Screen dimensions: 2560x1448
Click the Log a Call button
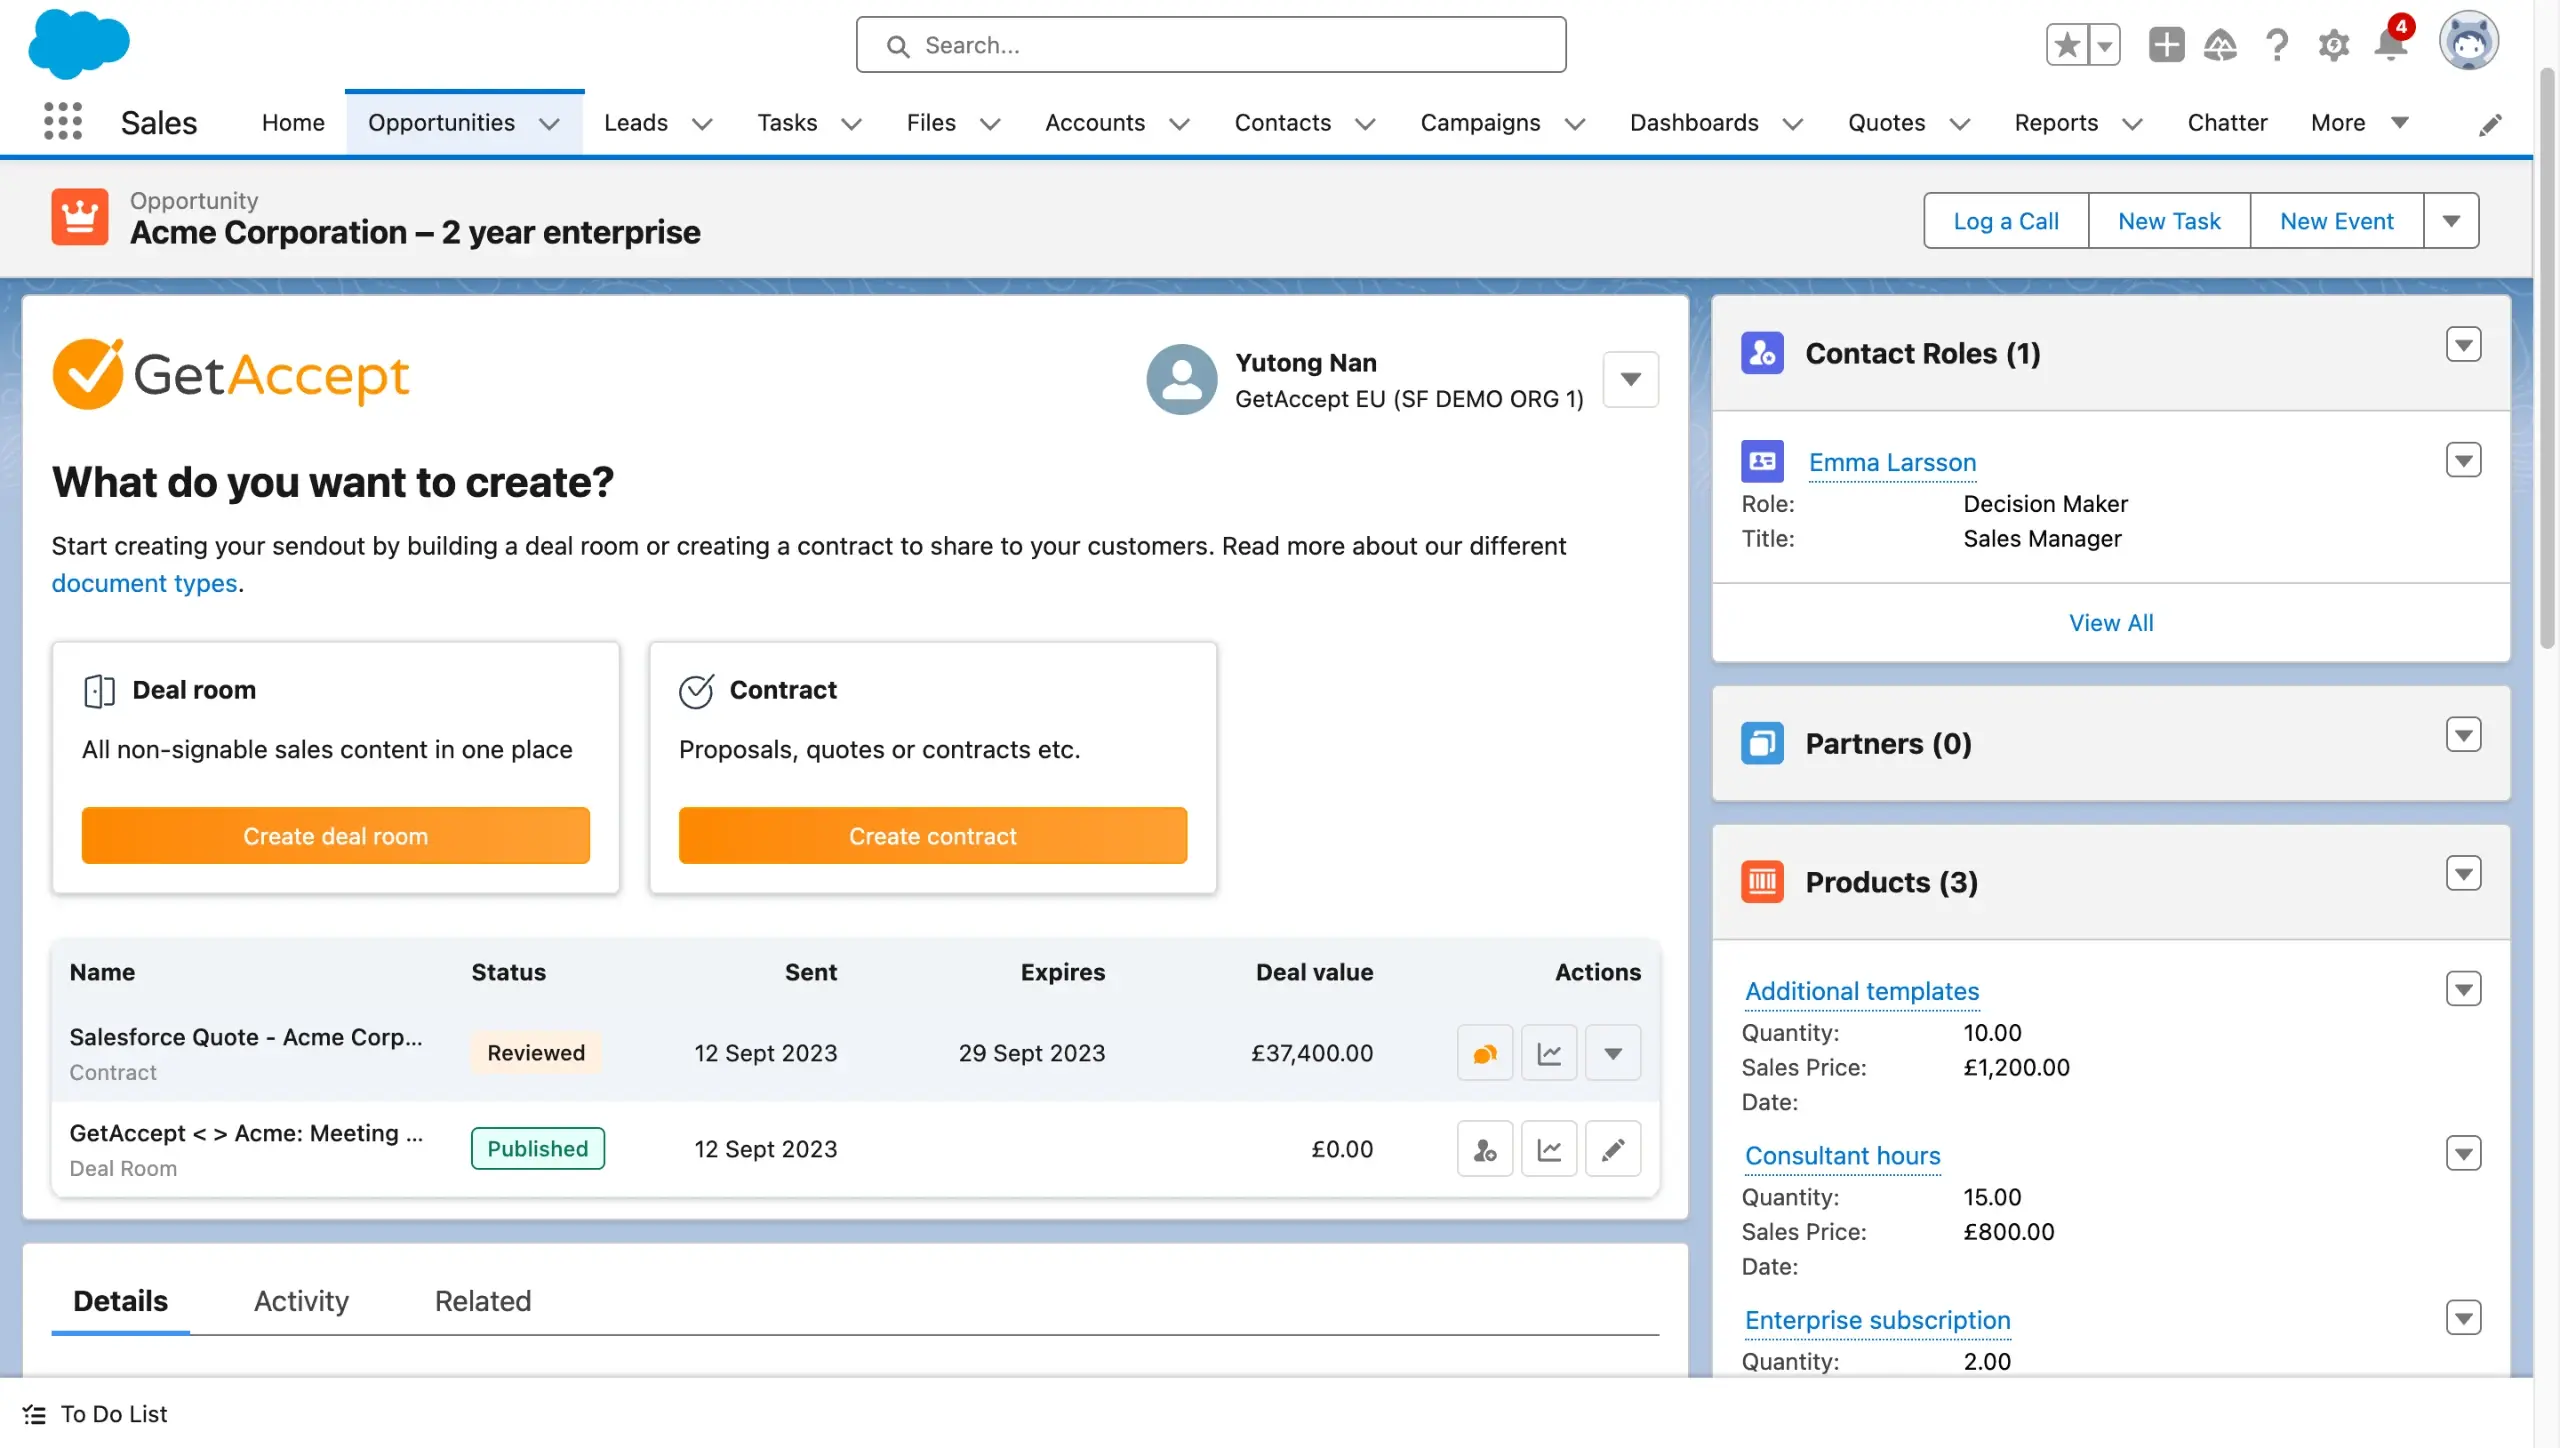(x=2006, y=220)
